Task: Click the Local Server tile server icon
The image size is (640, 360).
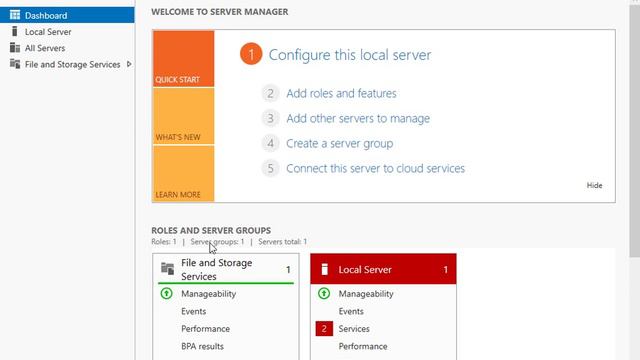Action: point(324,269)
